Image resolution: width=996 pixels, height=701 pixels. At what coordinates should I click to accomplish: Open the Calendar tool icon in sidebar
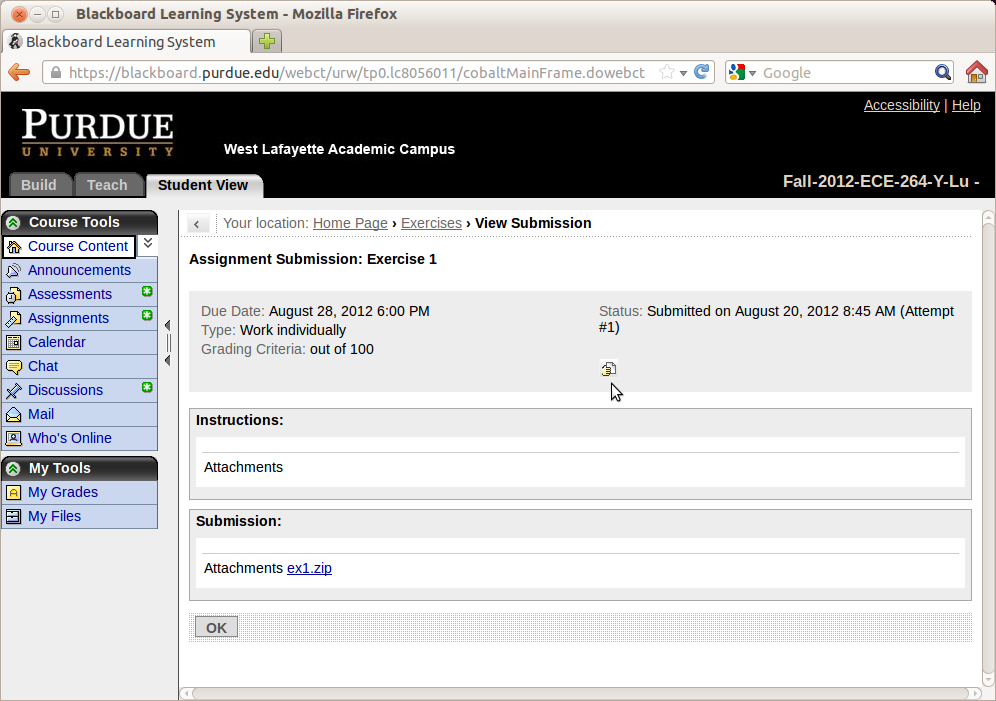(13, 343)
